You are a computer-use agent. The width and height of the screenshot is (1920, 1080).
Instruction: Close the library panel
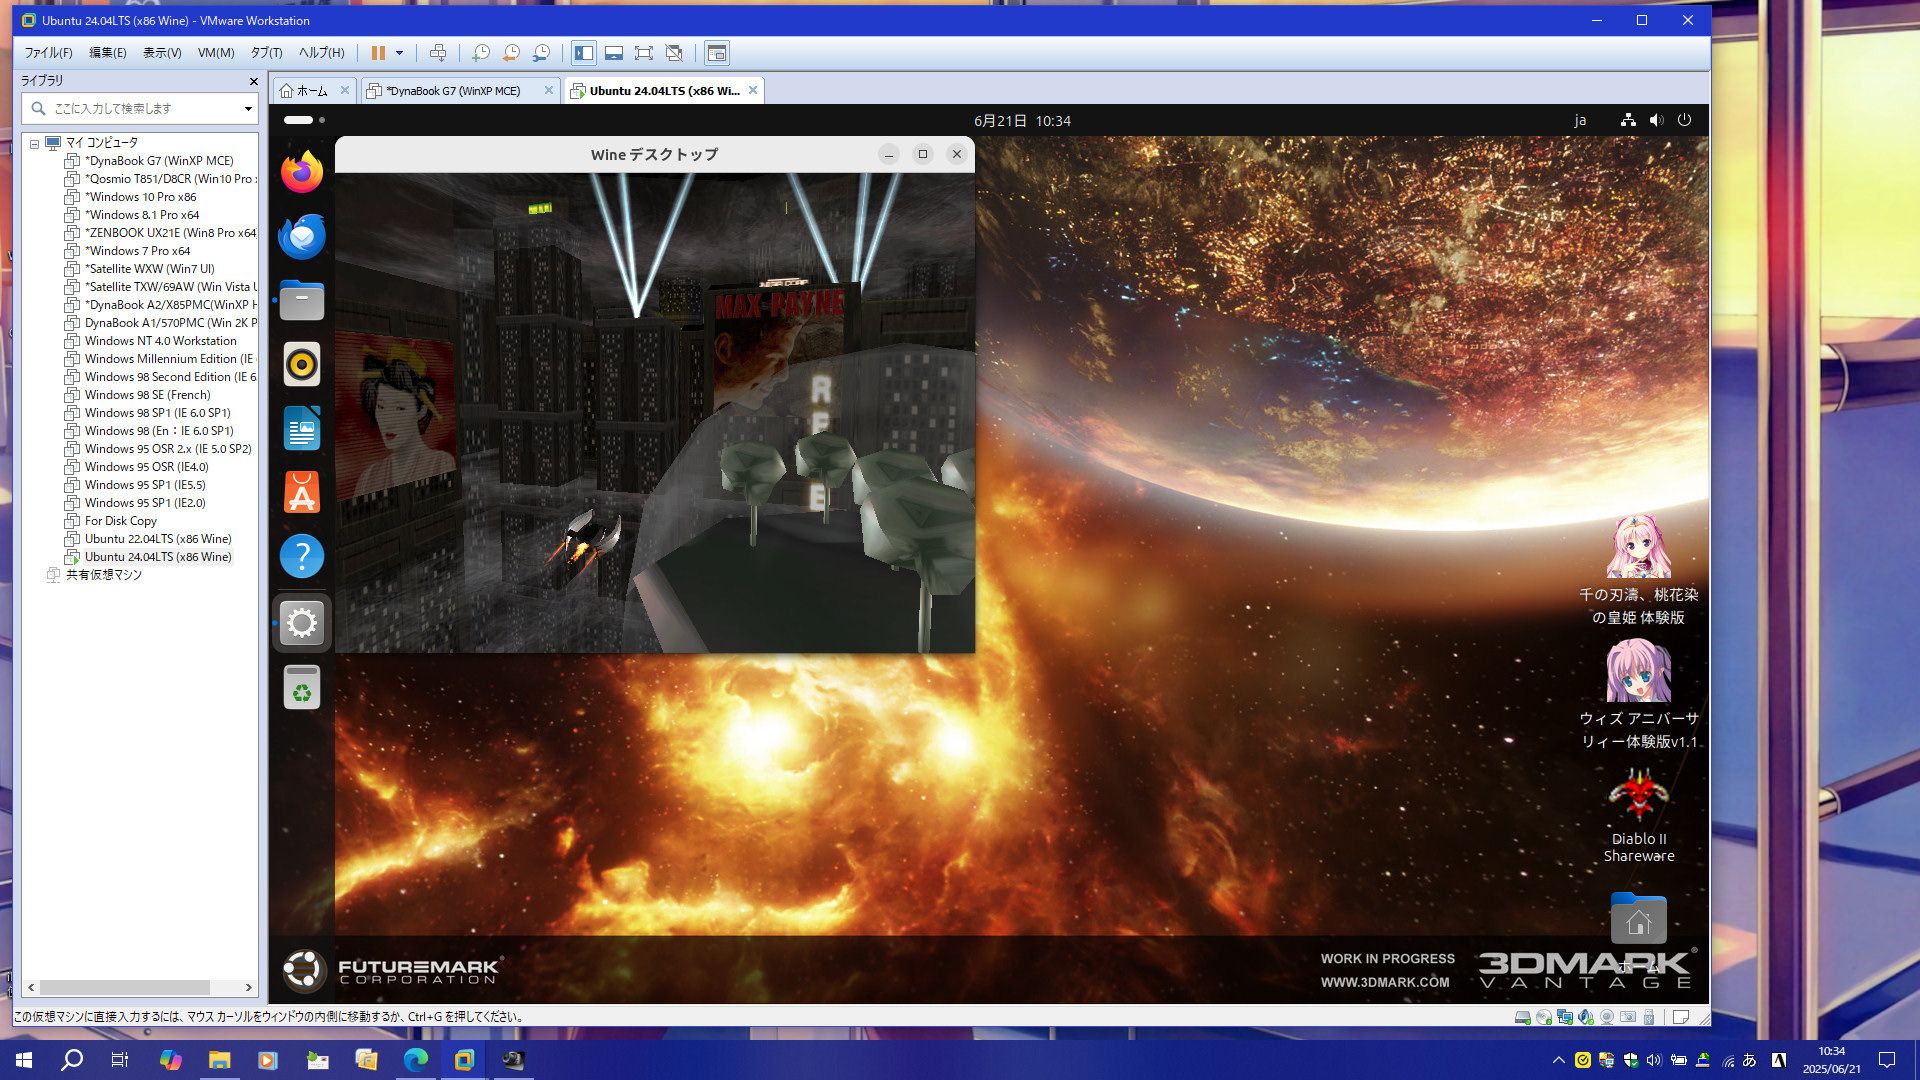tap(253, 81)
